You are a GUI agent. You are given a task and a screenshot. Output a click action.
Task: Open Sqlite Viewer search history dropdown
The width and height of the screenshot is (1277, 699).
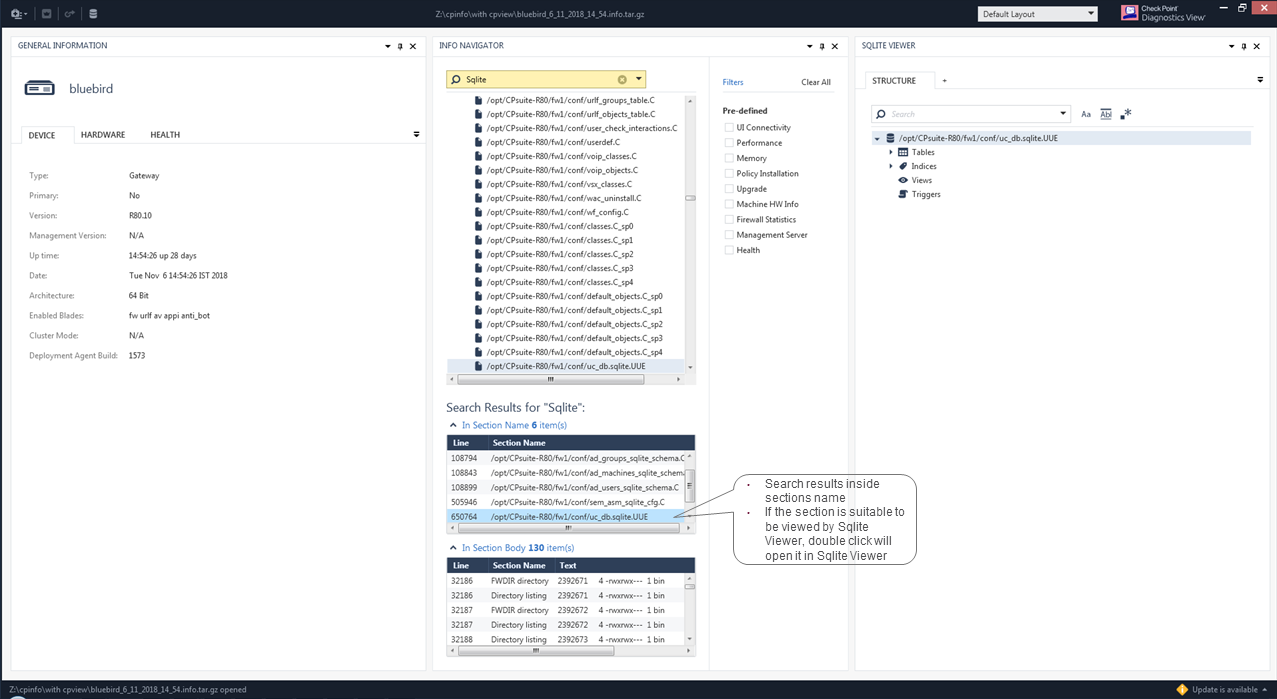point(1063,114)
